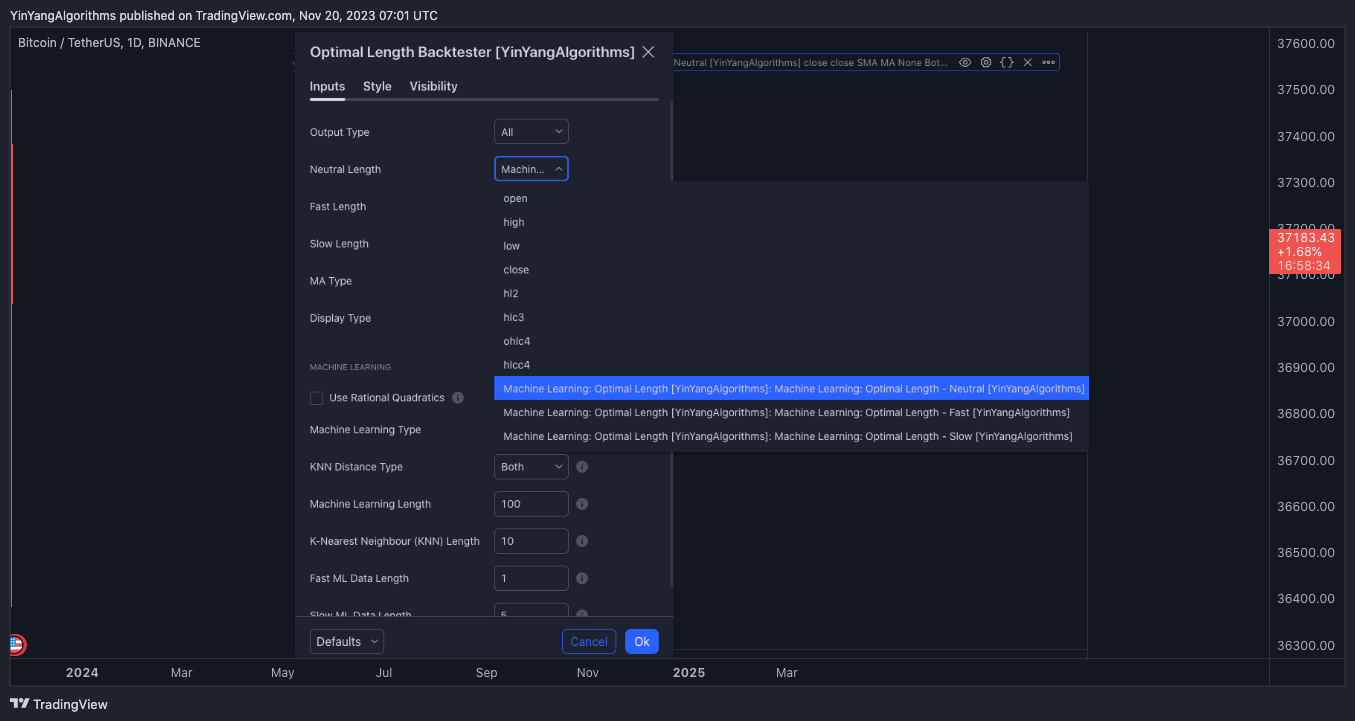Screen dimensions: 1355x721
Task: Open source code braces icon in legend
Action: 1007,62
